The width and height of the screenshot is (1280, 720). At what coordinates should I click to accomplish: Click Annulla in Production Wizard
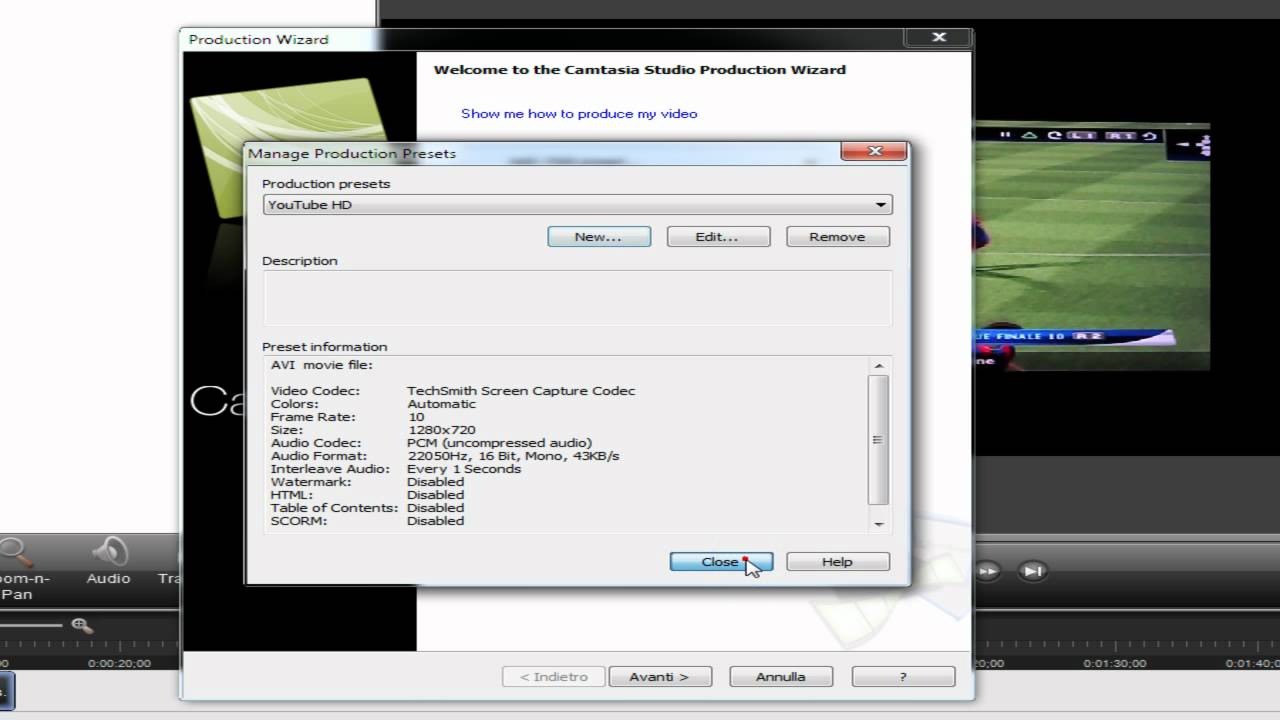tap(780, 677)
